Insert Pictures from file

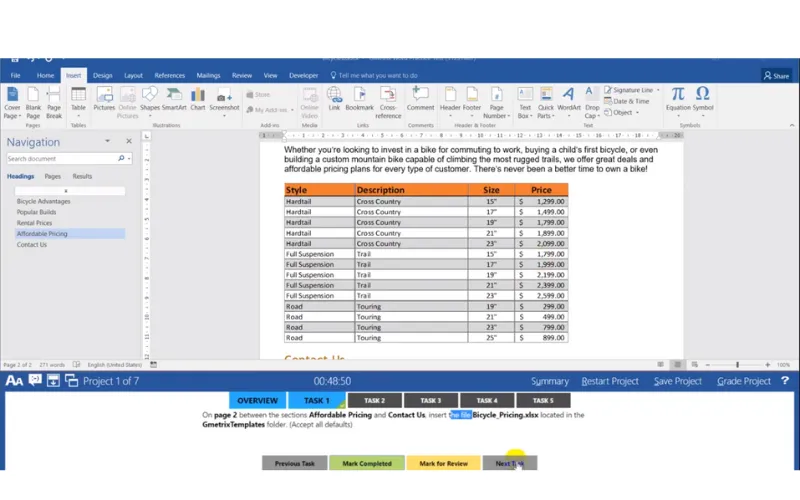[x=104, y=99]
